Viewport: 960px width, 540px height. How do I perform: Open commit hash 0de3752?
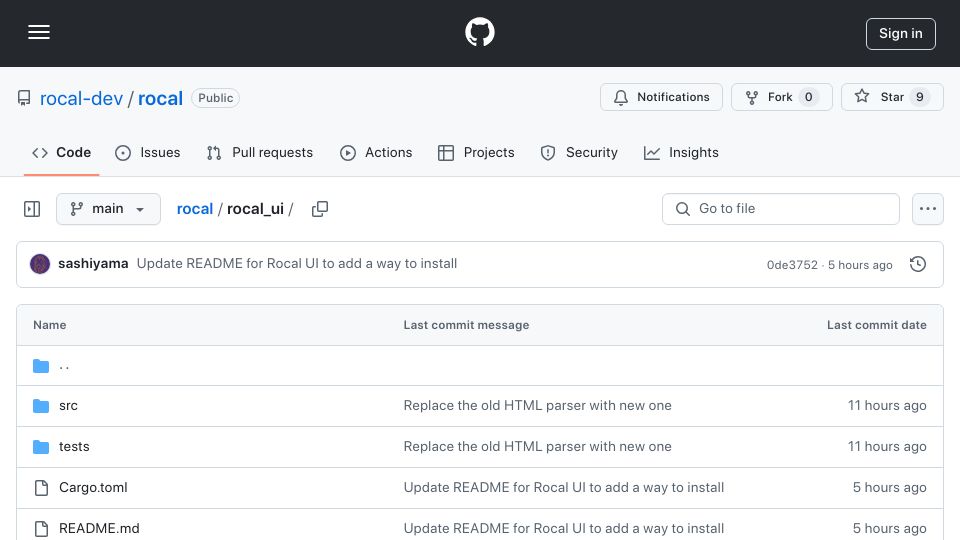792,265
